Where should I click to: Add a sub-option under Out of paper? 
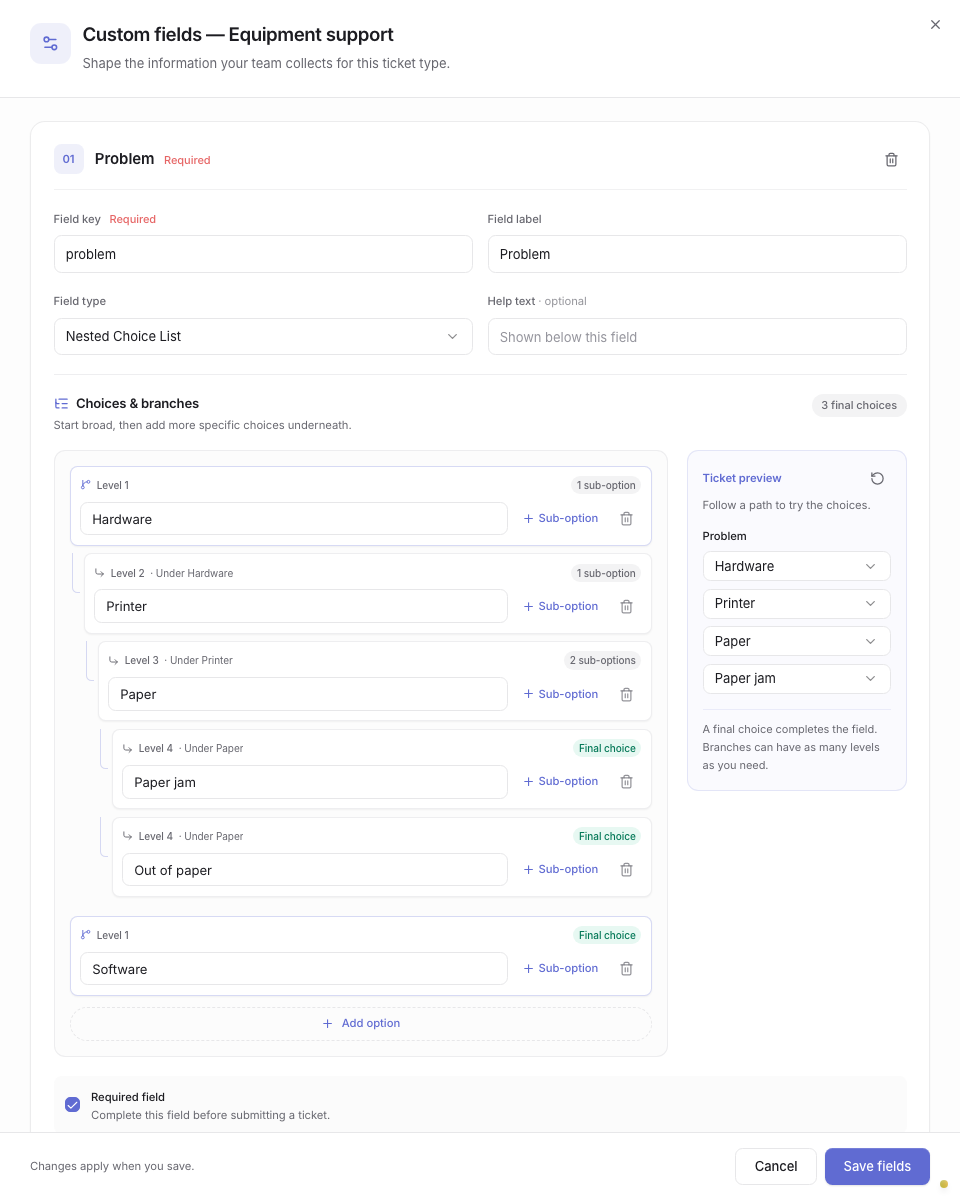pyautogui.click(x=561, y=869)
